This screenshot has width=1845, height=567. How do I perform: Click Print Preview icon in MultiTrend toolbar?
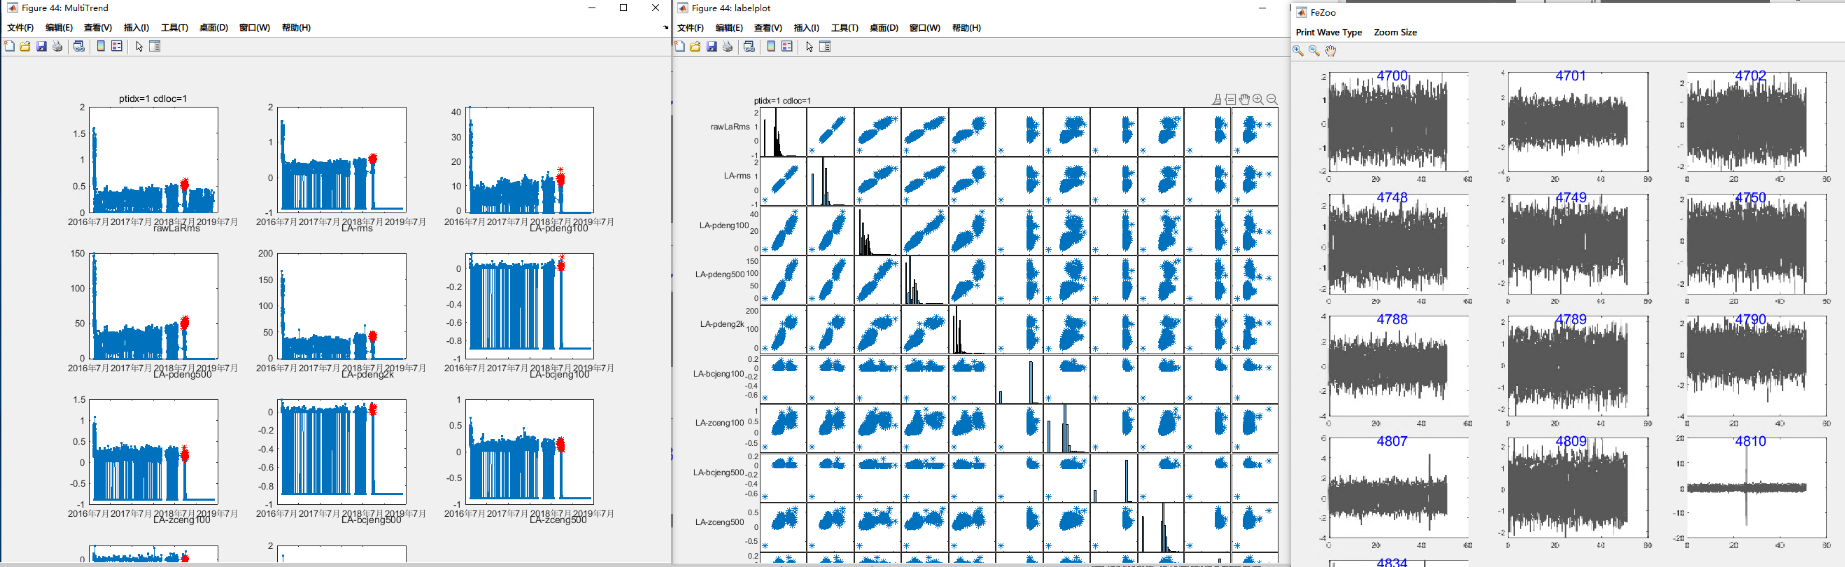pyautogui.click(x=79, y=46)
